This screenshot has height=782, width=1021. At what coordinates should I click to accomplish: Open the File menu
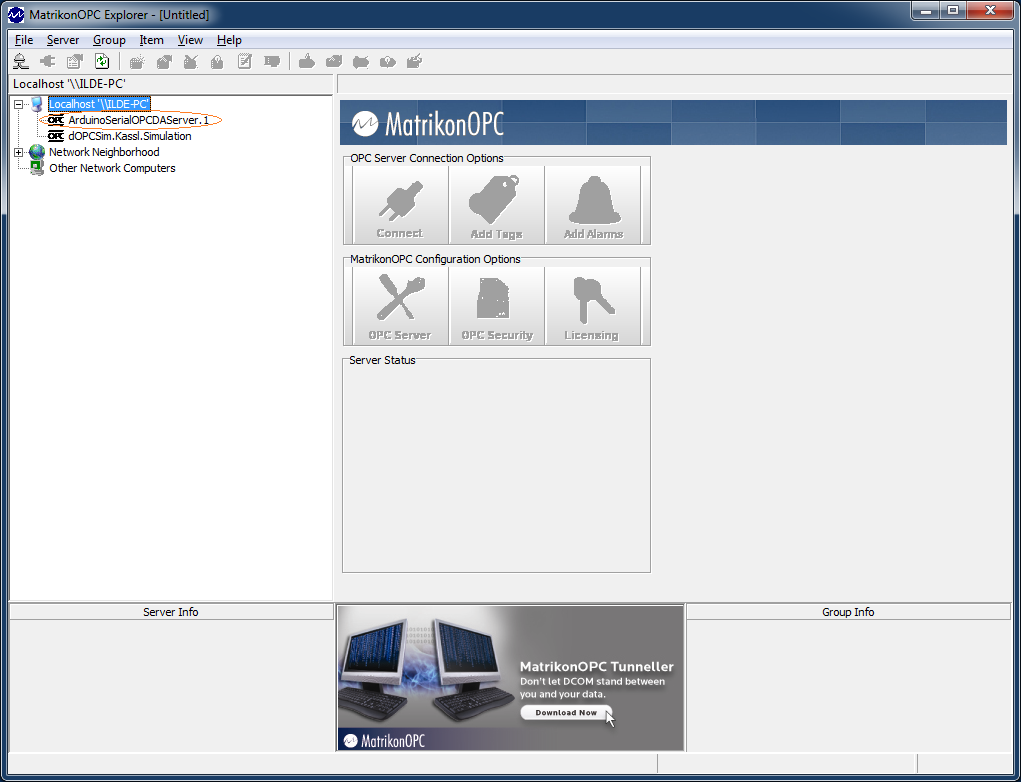24,40
